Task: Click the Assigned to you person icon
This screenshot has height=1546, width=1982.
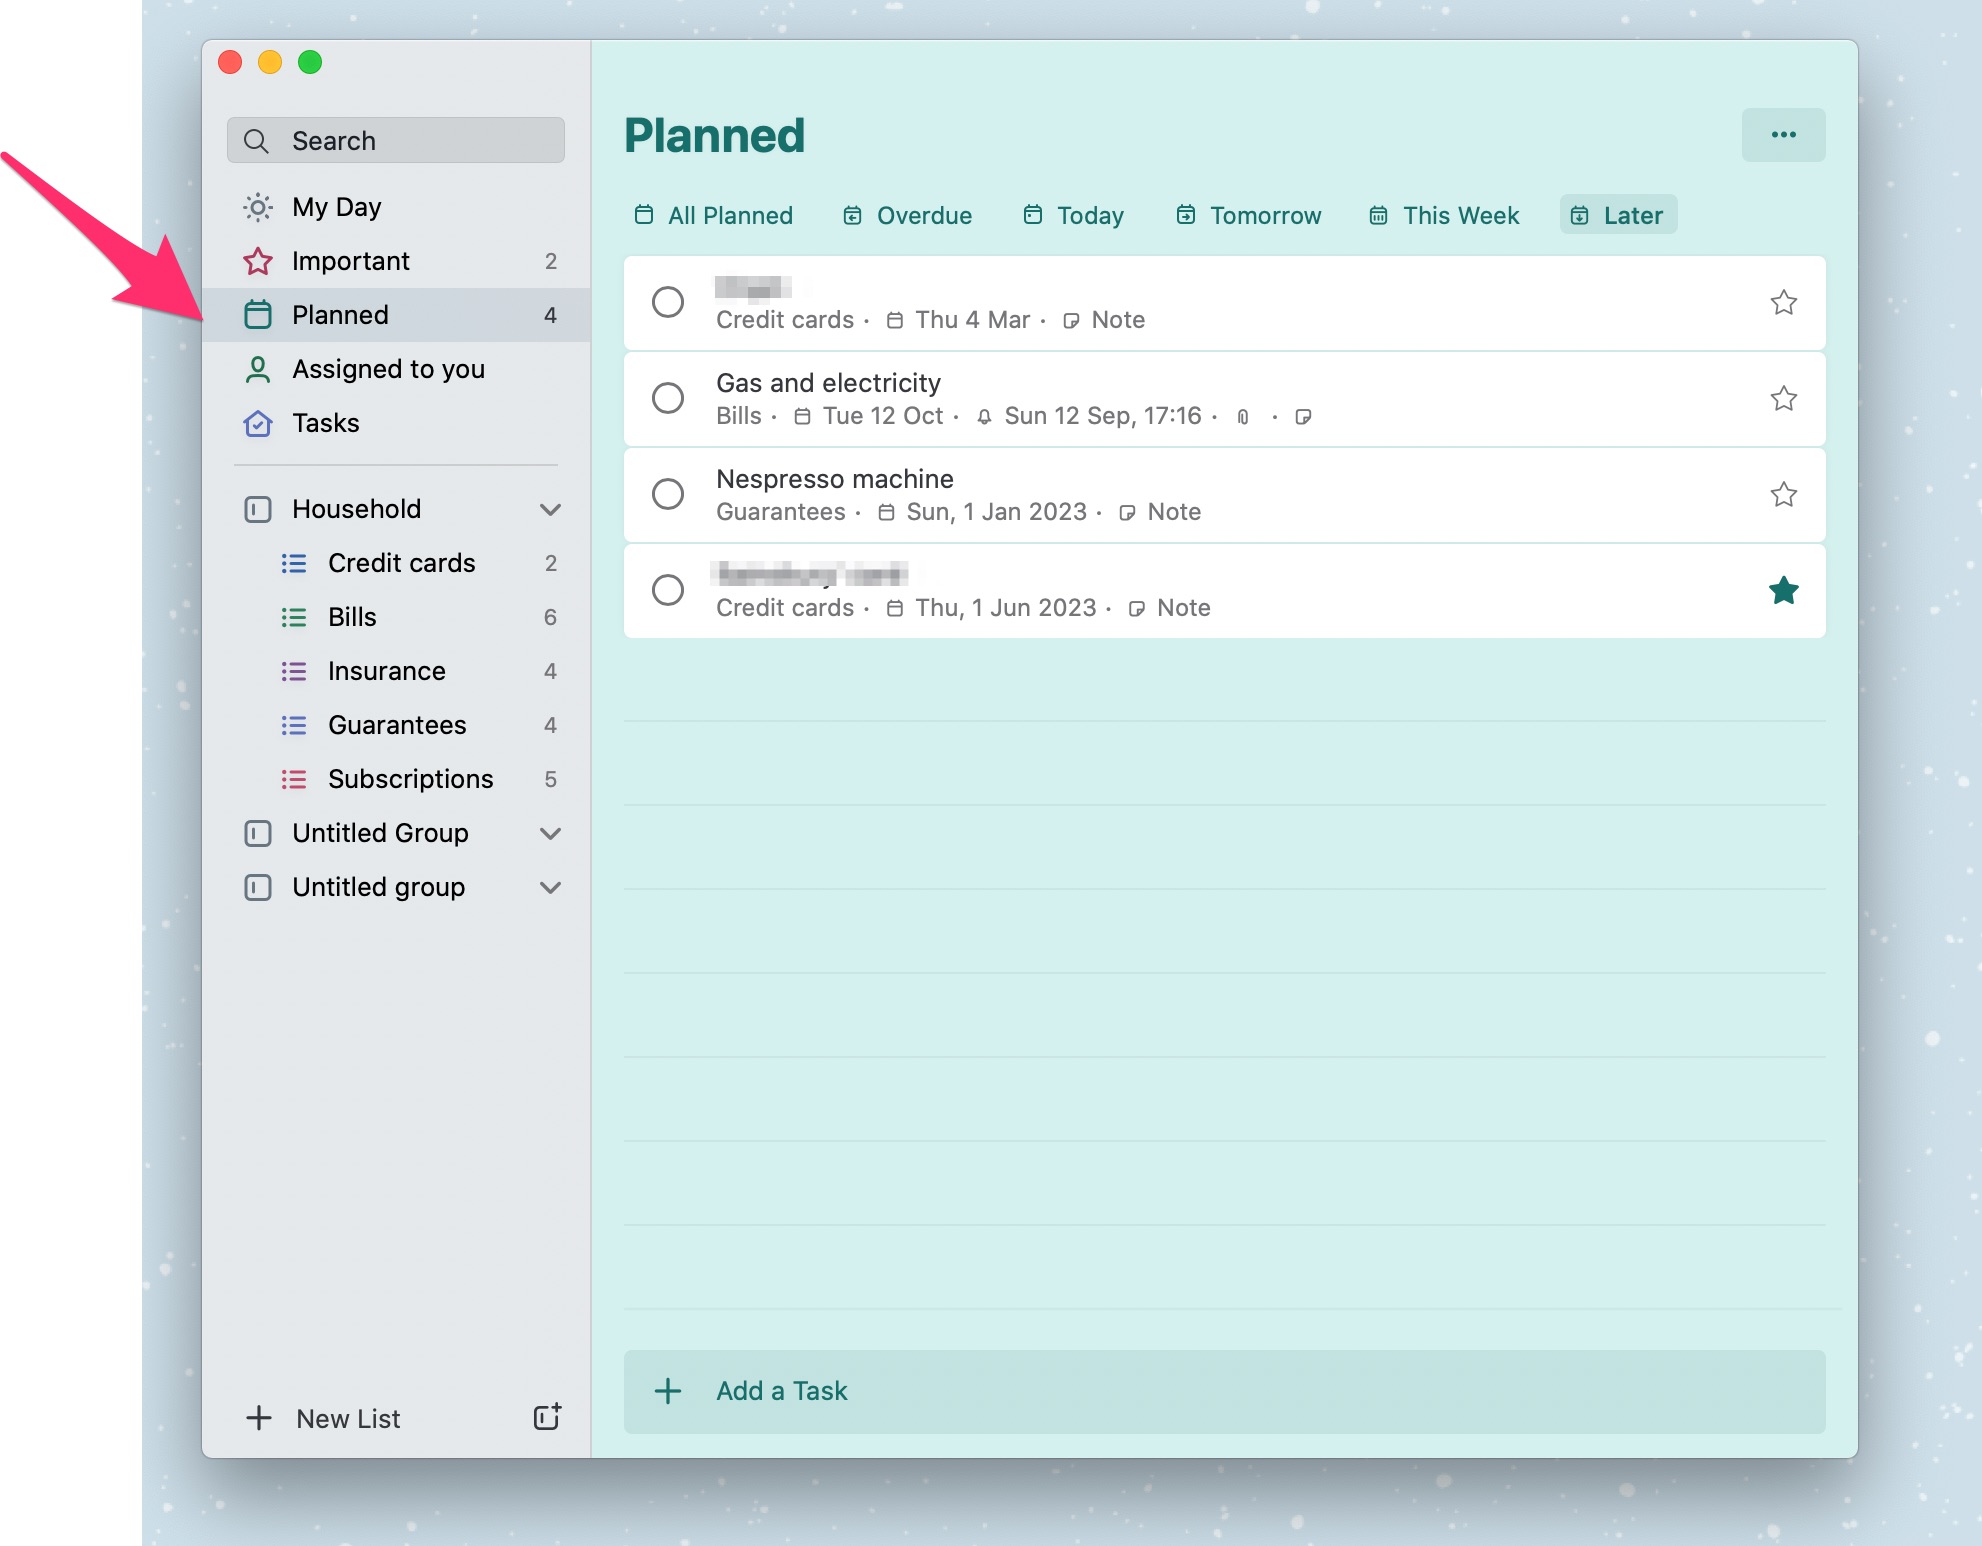Action: point(258,369)
